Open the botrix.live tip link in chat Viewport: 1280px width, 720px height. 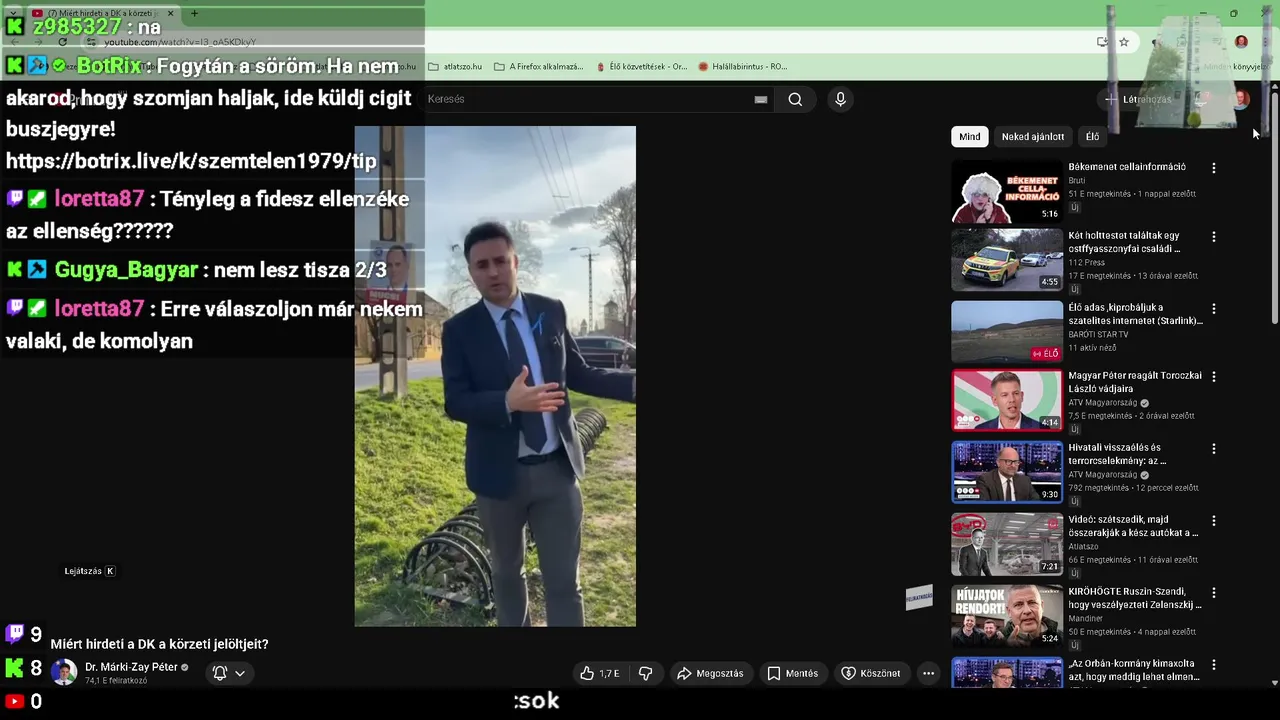191,162
